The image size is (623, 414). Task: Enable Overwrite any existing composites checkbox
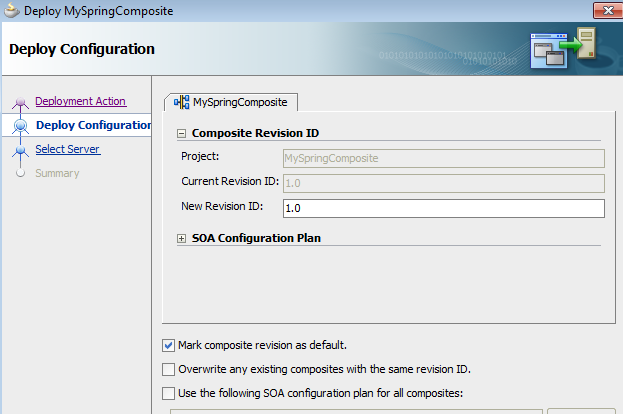(168, 369)
